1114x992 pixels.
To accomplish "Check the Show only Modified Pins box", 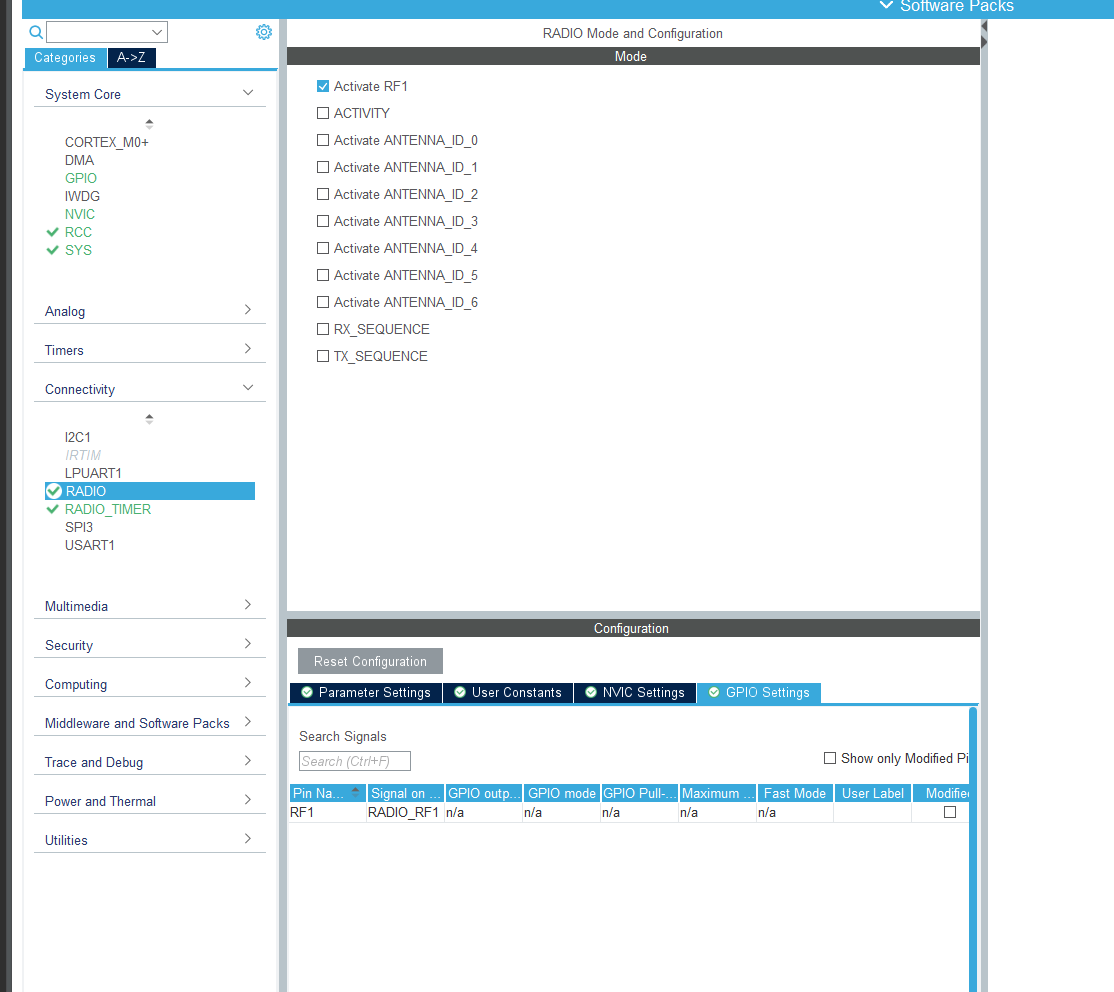I will click(x=829, y=758).
